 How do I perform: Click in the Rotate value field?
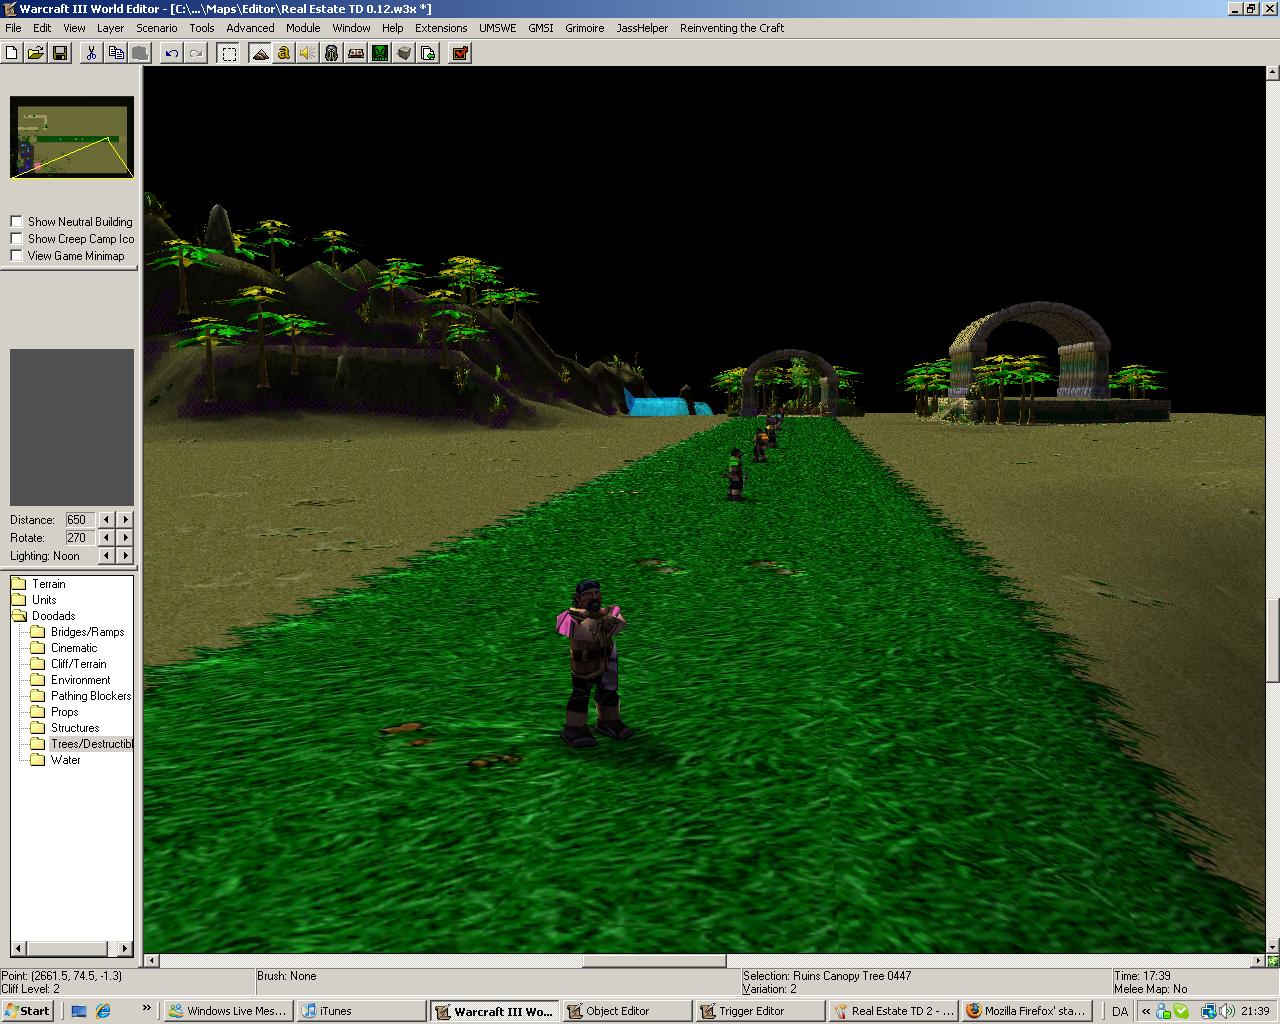pyautogui.click(x=79, y=538)
